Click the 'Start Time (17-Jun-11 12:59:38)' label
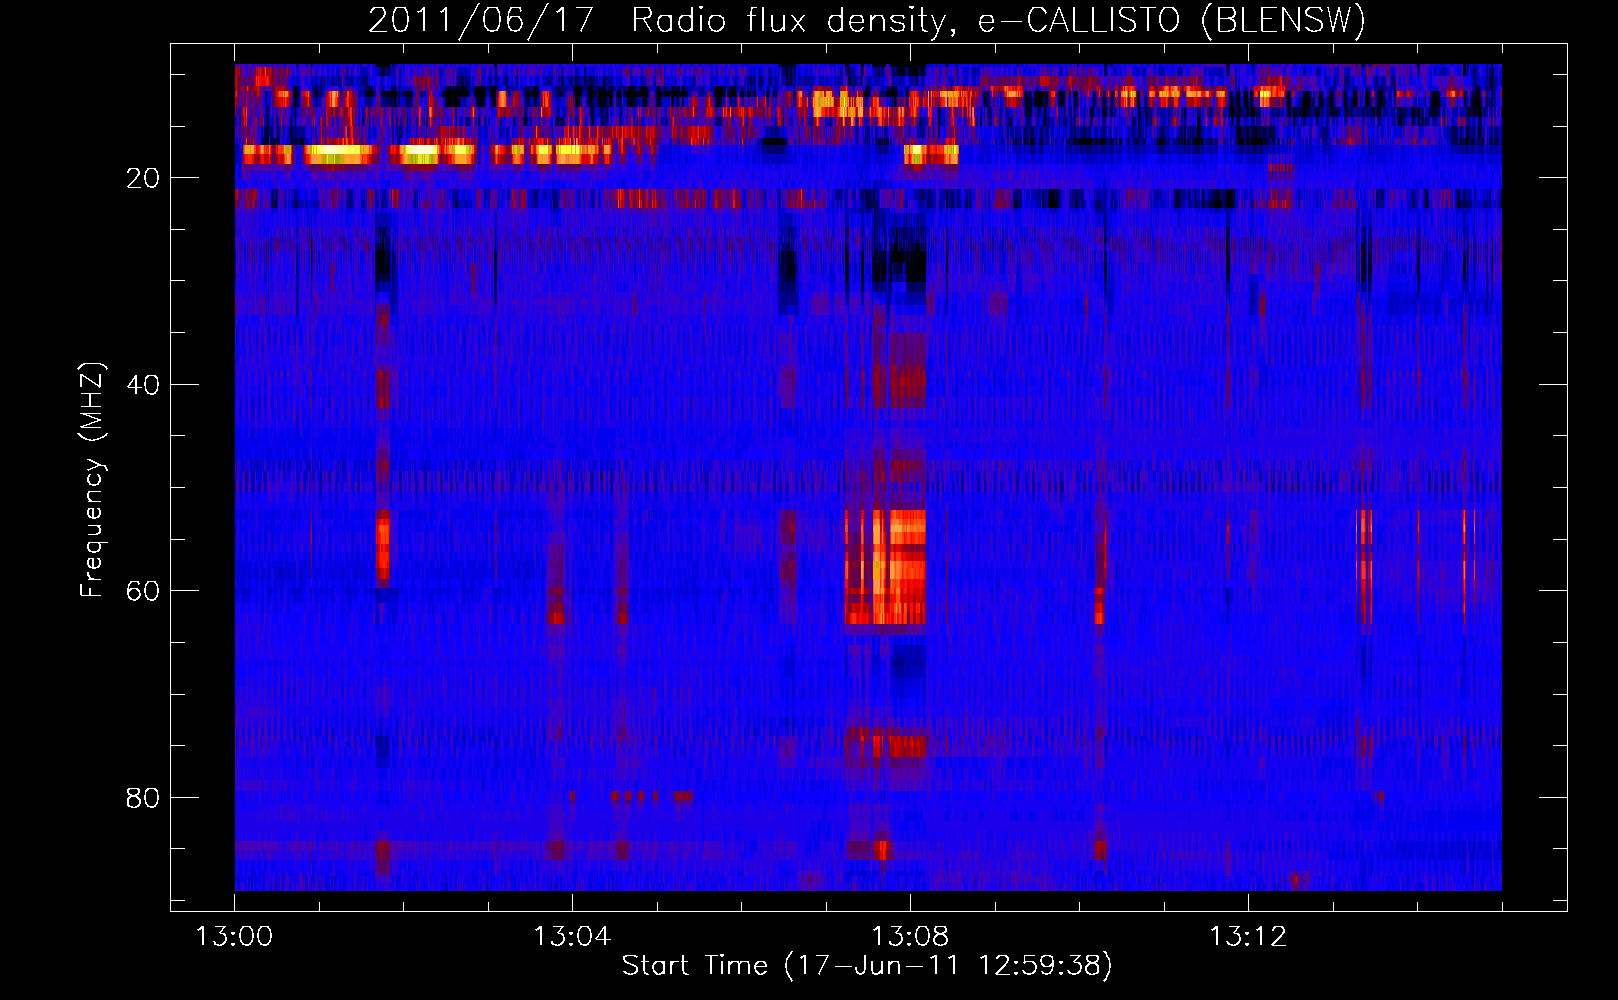Viewport: 1618px width, 1000px height. pyautogui.click(x=867, y=966)
